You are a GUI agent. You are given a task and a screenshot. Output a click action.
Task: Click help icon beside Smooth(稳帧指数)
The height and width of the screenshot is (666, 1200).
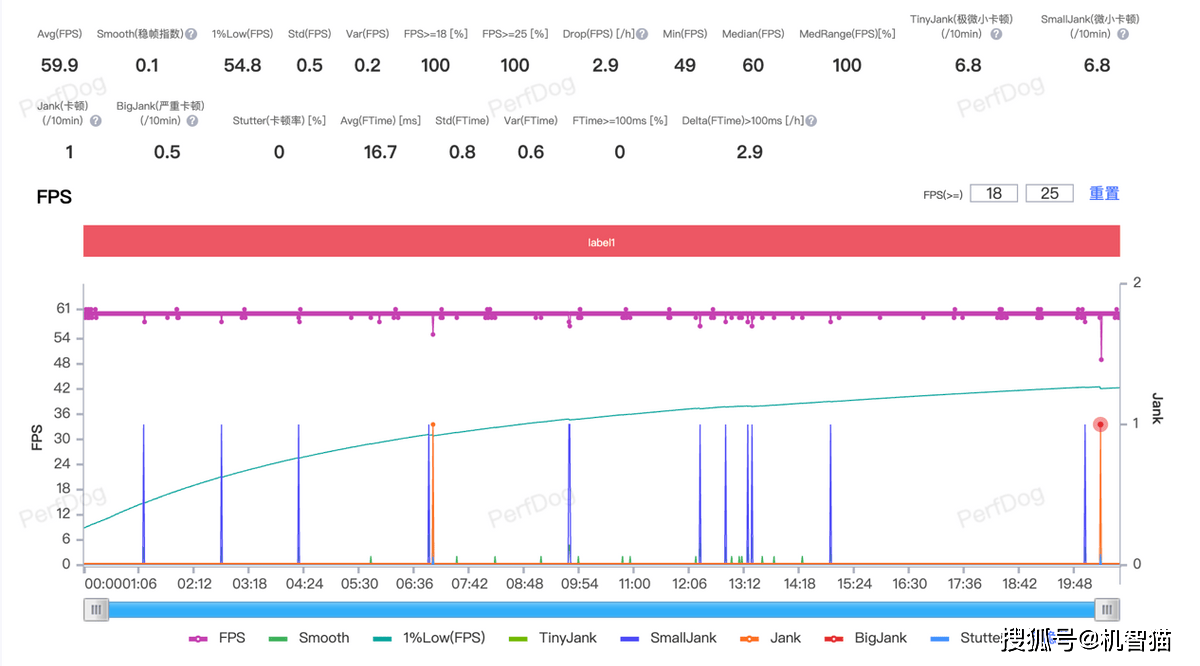(191, 34)
